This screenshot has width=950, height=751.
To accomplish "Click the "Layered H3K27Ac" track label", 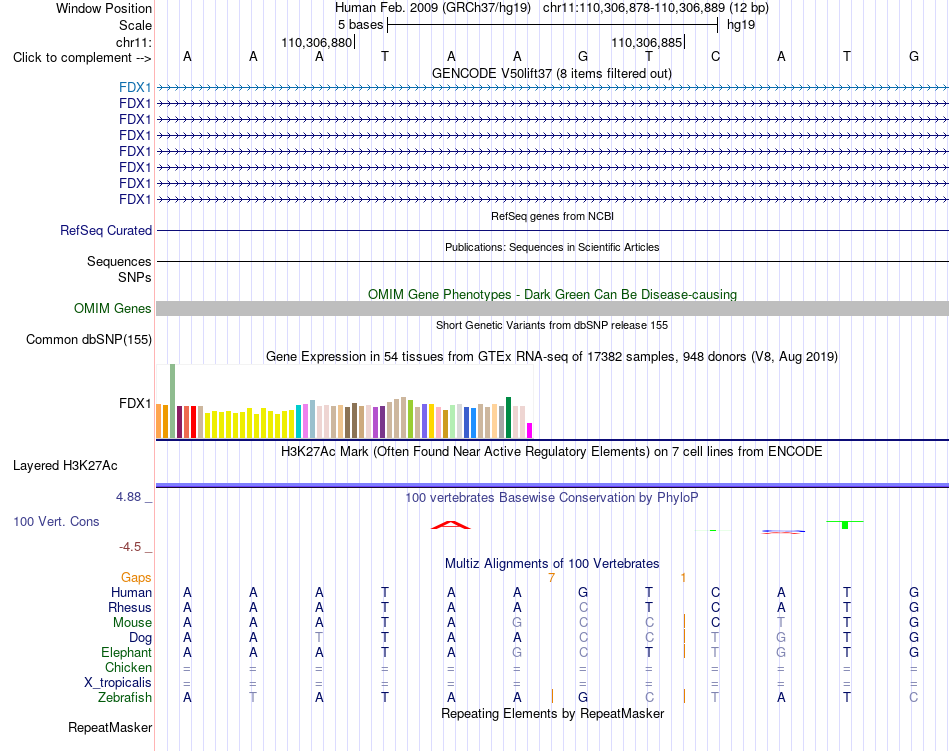I will point(65,466).
